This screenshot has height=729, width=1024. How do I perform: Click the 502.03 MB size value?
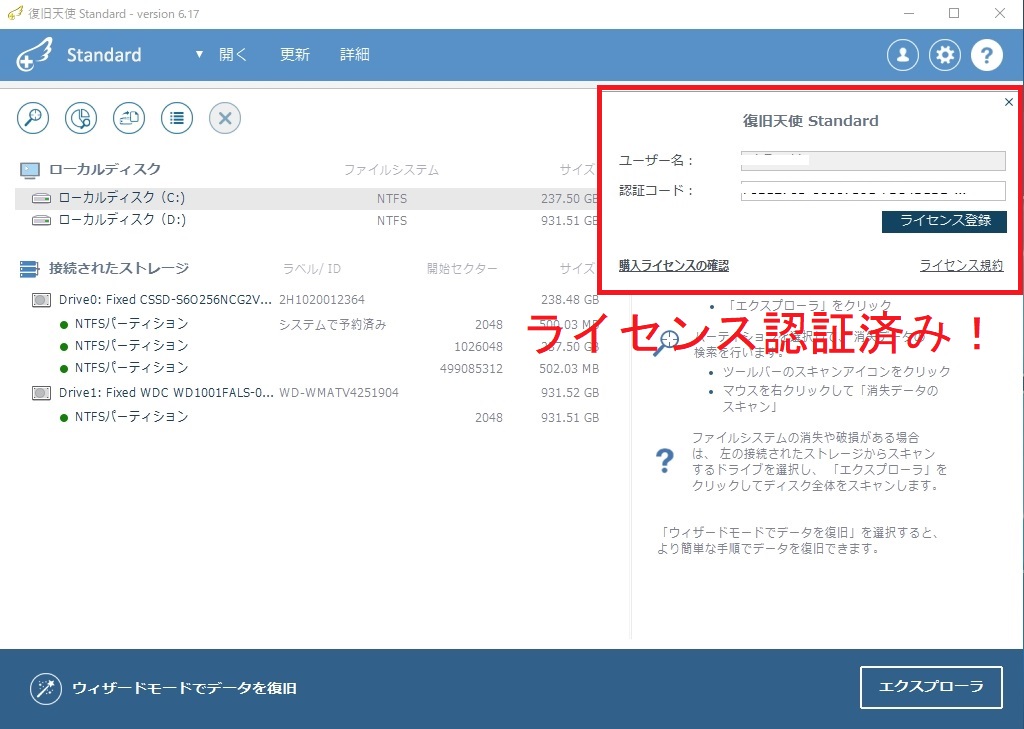click(569, 368)
